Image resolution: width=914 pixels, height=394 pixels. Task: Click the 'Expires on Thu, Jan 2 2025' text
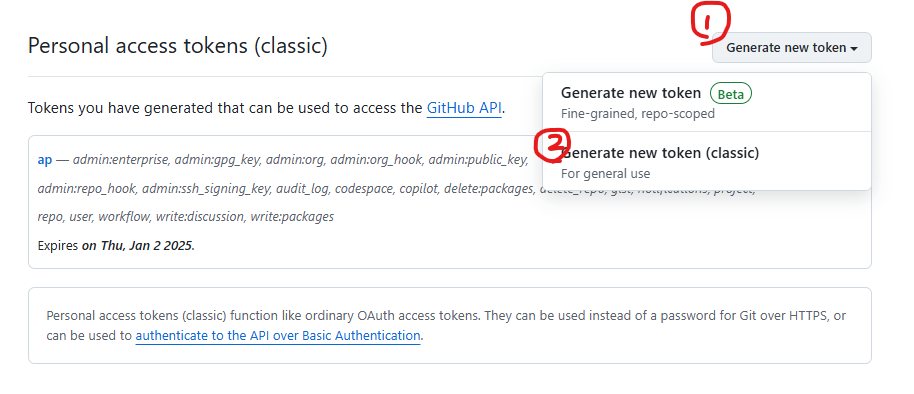[x=116, y=245]
